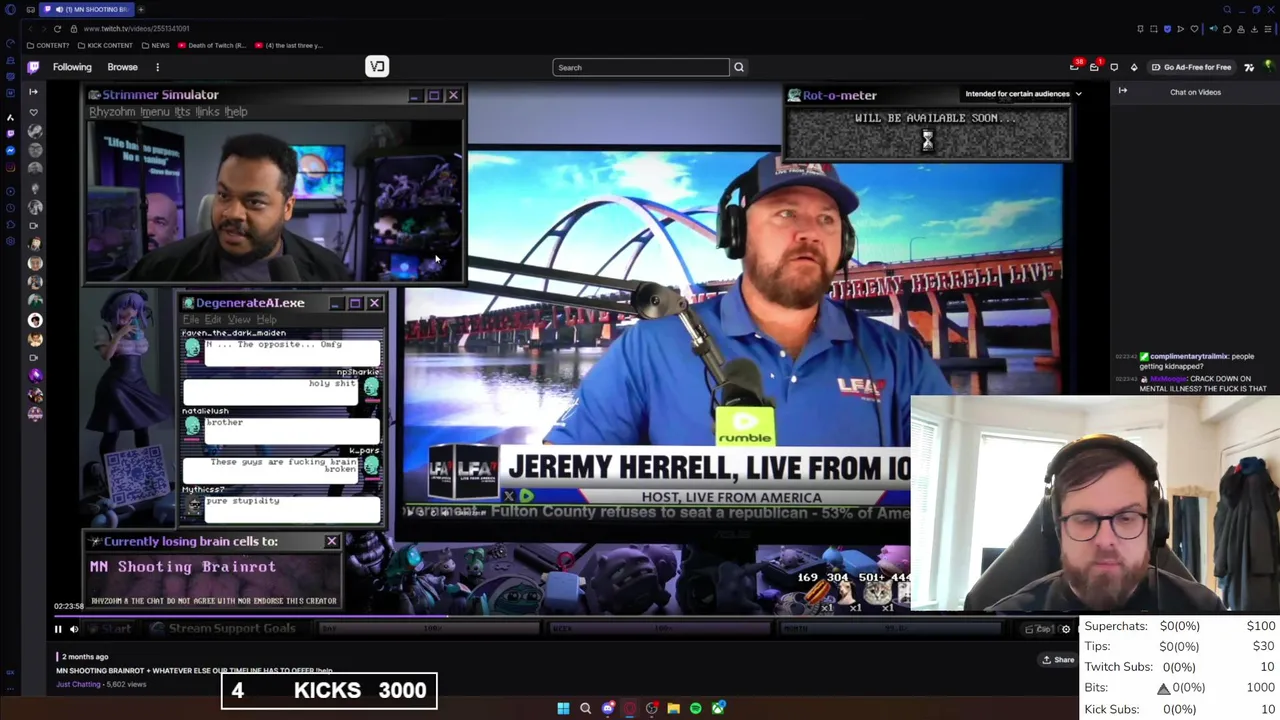Click the Just Chatting category link
1280x720 pixels.
coord(78,685)
